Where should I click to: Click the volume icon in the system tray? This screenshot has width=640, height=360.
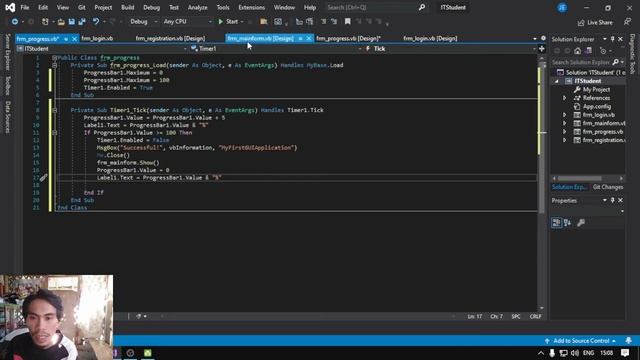[575, 353]
